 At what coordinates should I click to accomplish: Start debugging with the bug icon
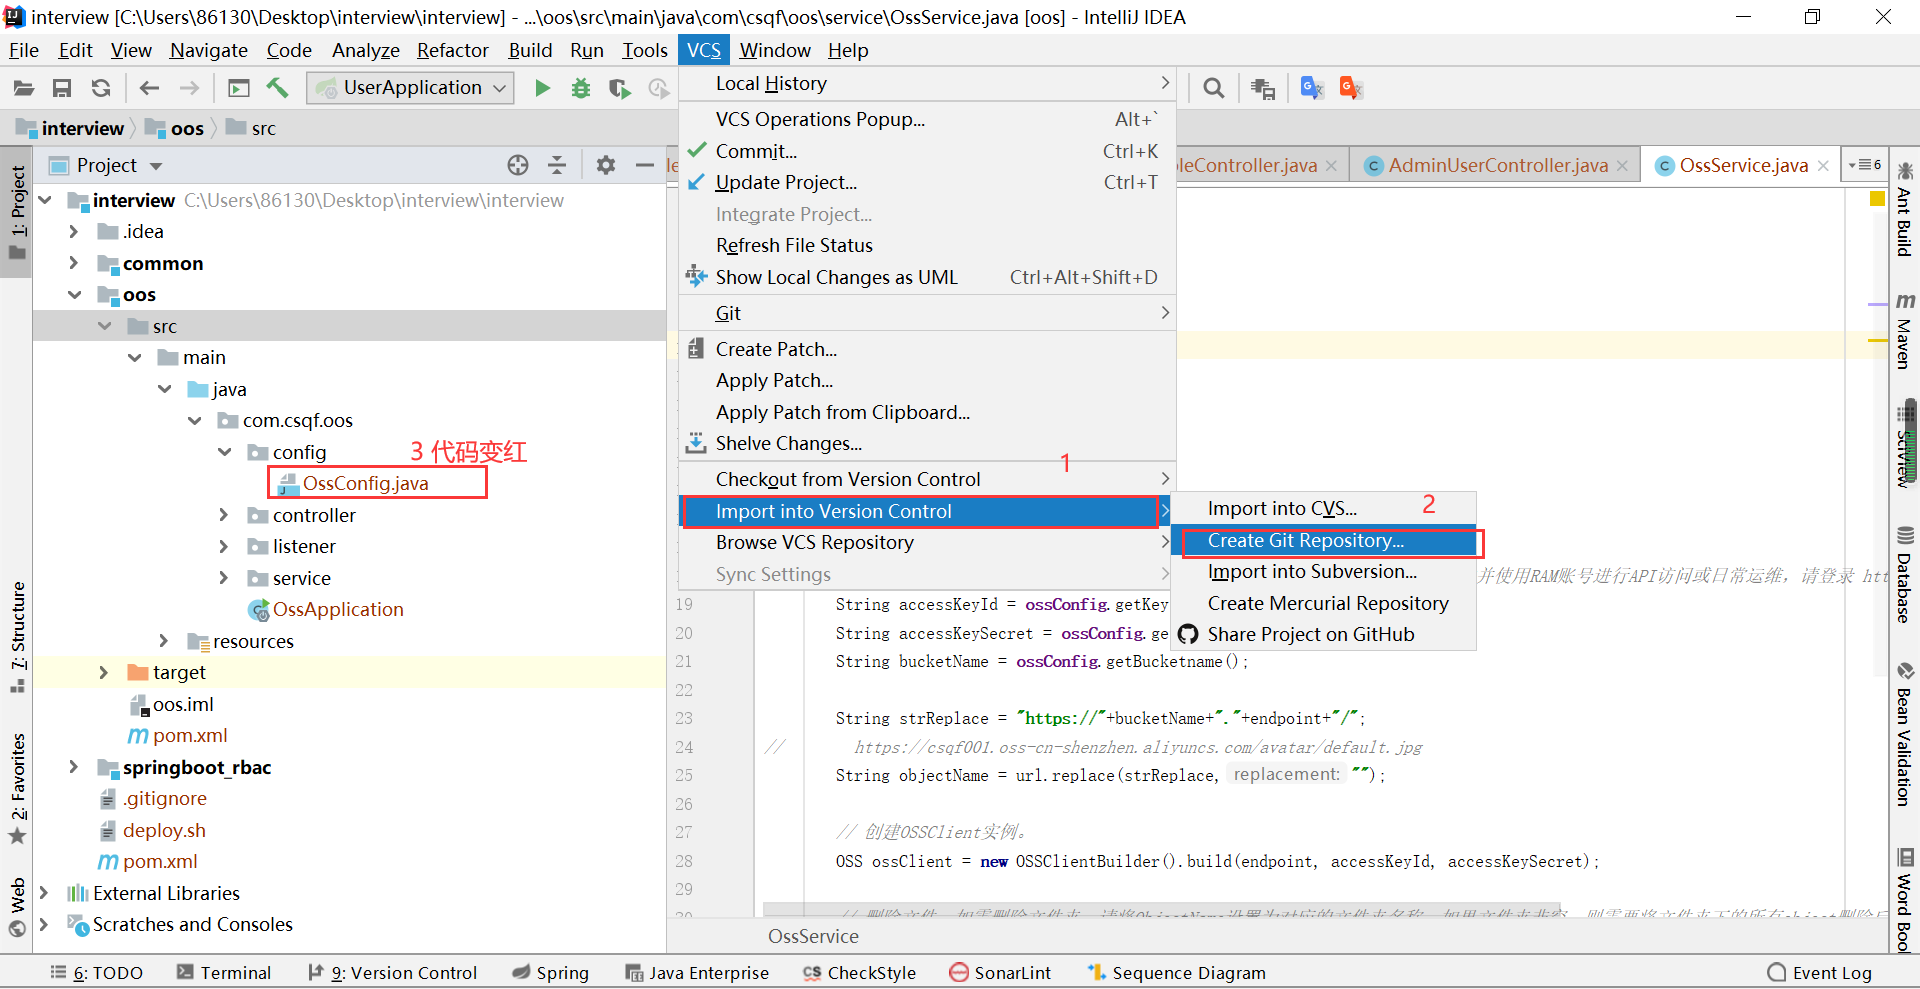coord(581,88)
